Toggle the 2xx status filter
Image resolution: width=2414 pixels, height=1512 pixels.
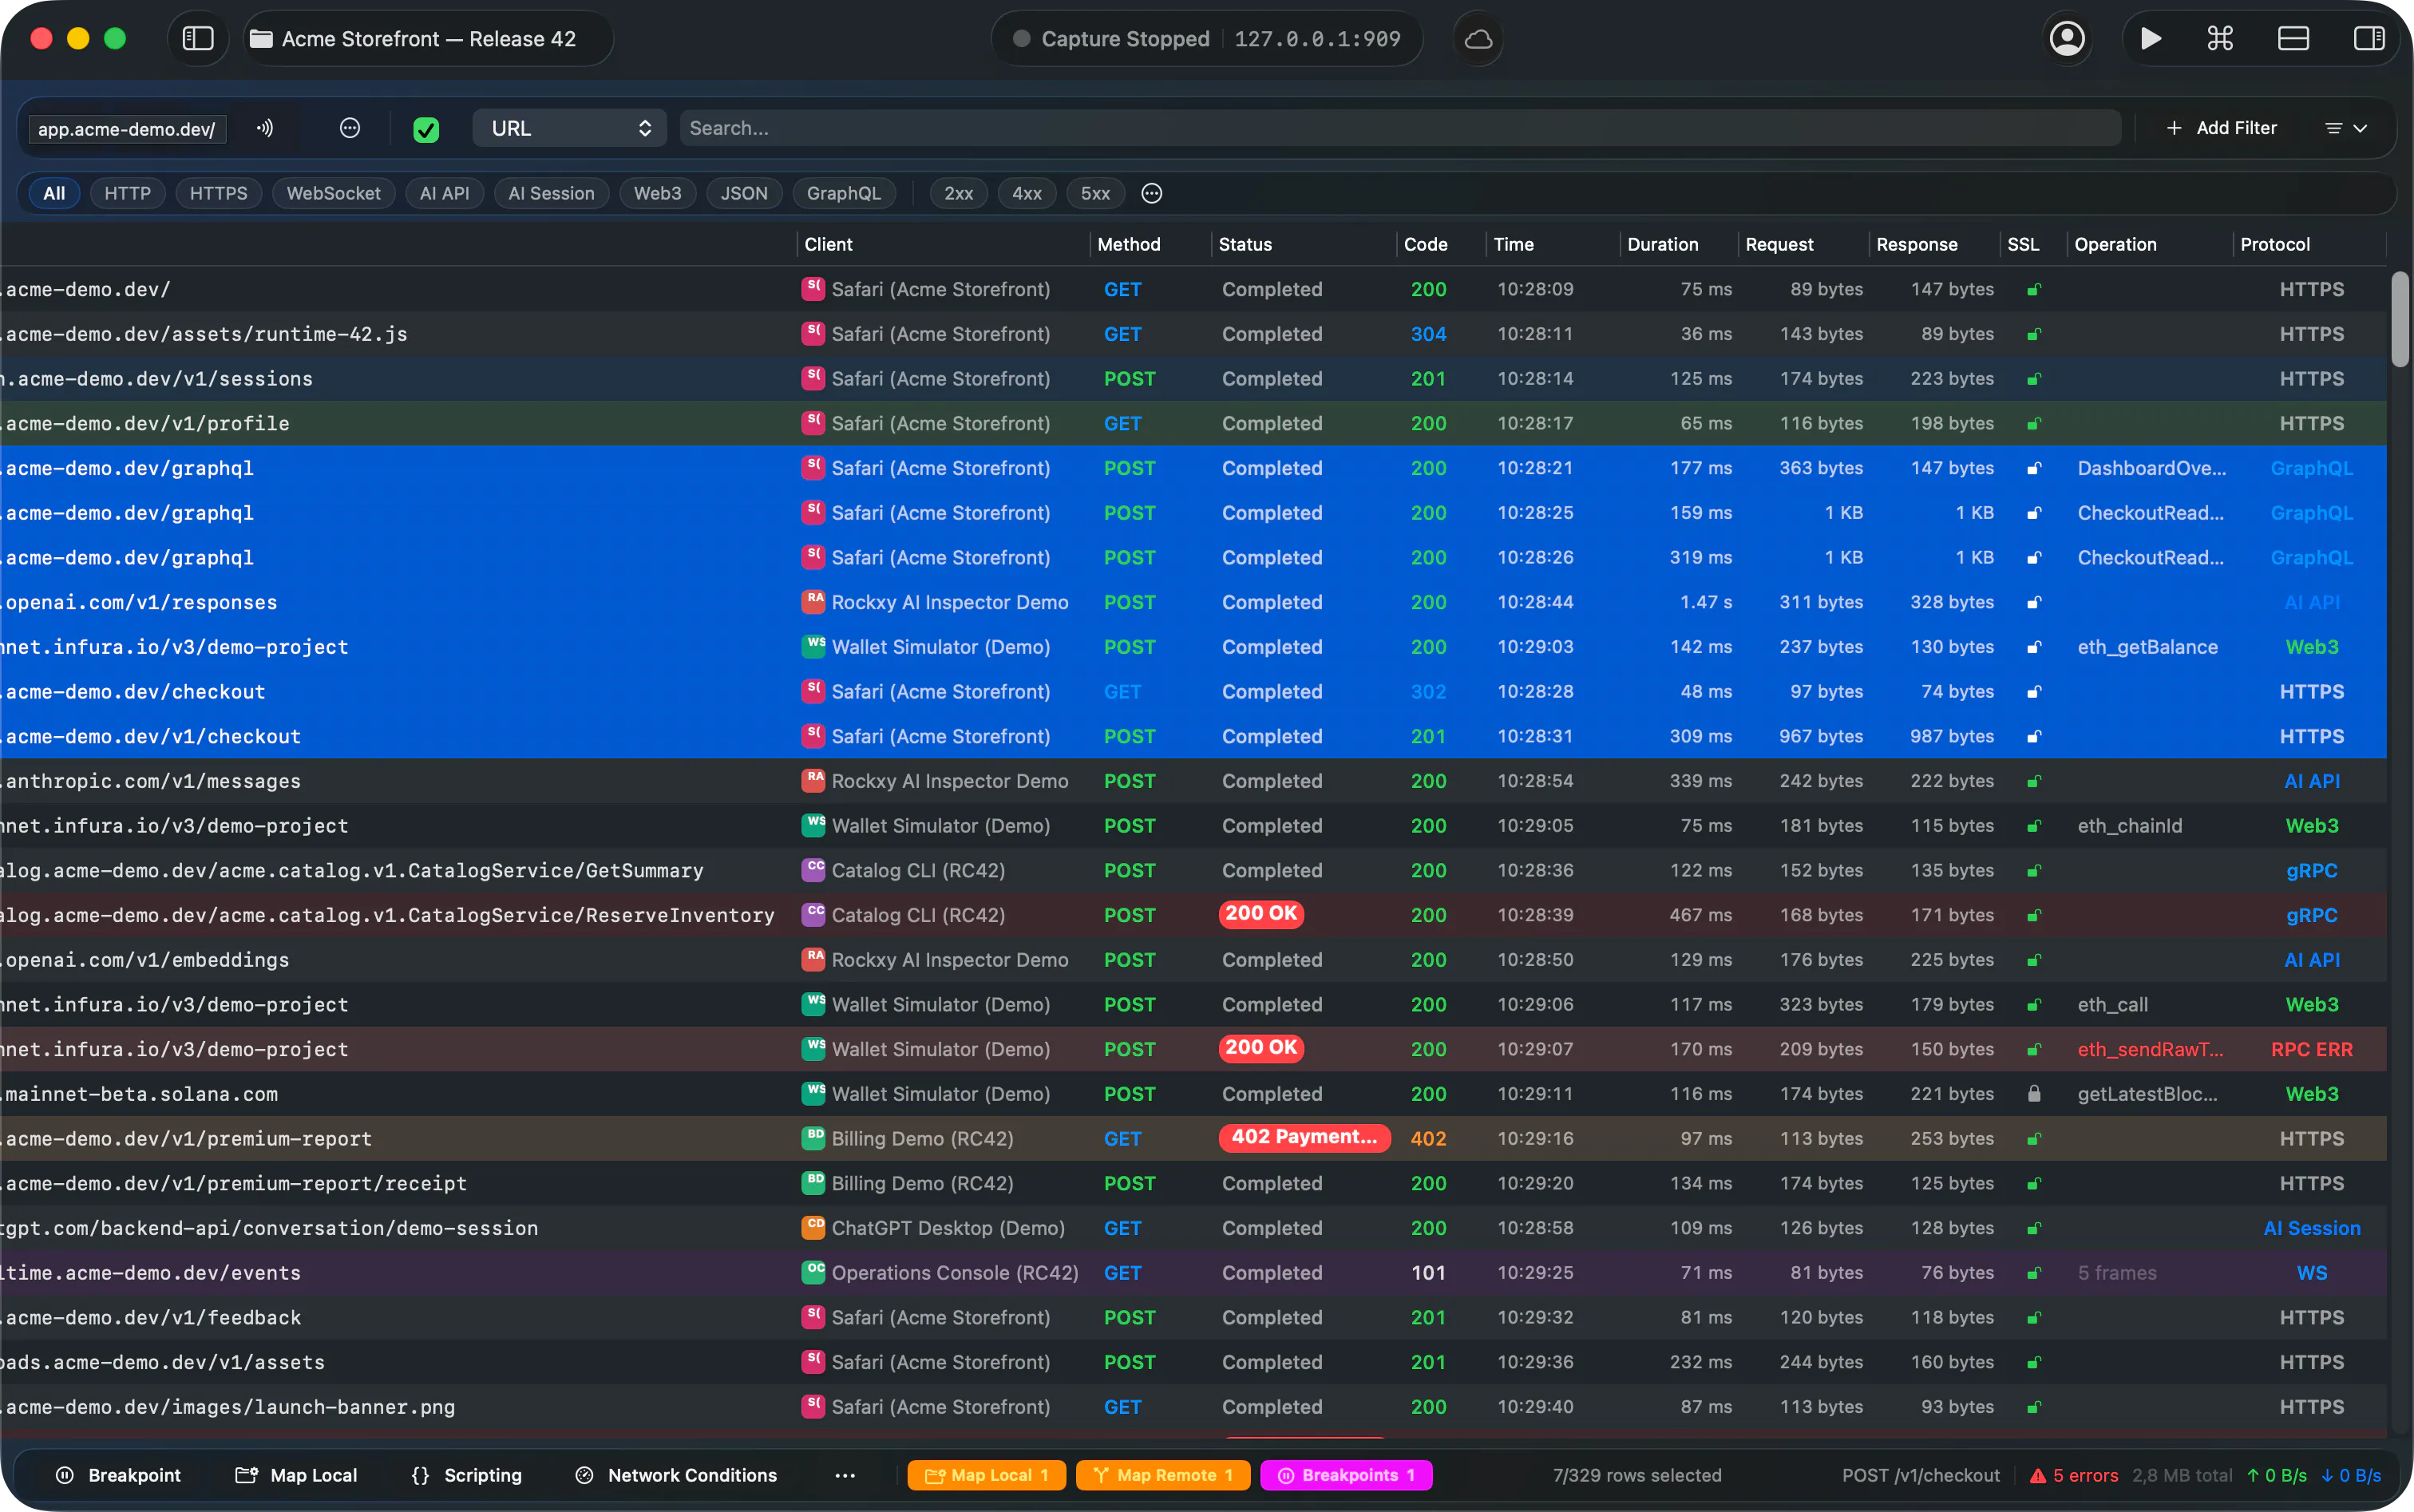pyautogui.click(x=958, y=193)
